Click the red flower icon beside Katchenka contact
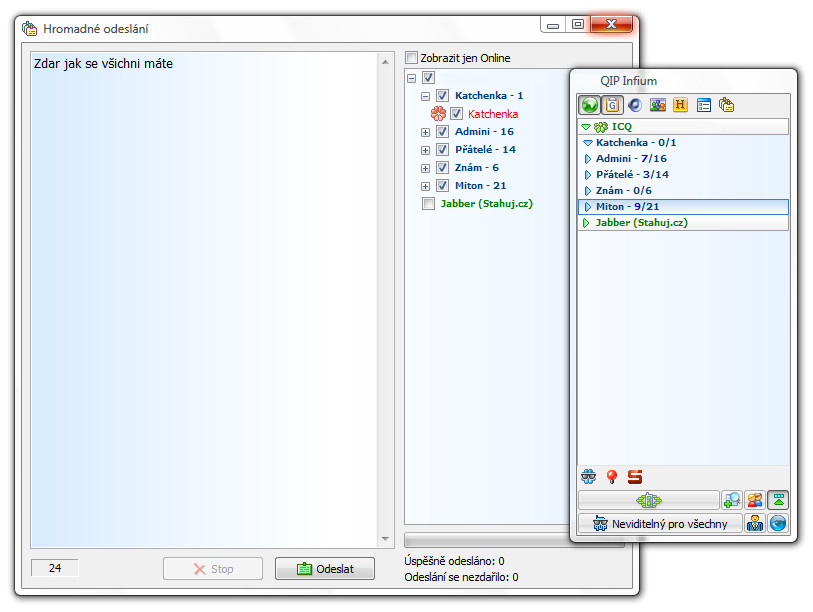This screenshot has height=612, width=813. pyautogui.click(x=438, y=114)
